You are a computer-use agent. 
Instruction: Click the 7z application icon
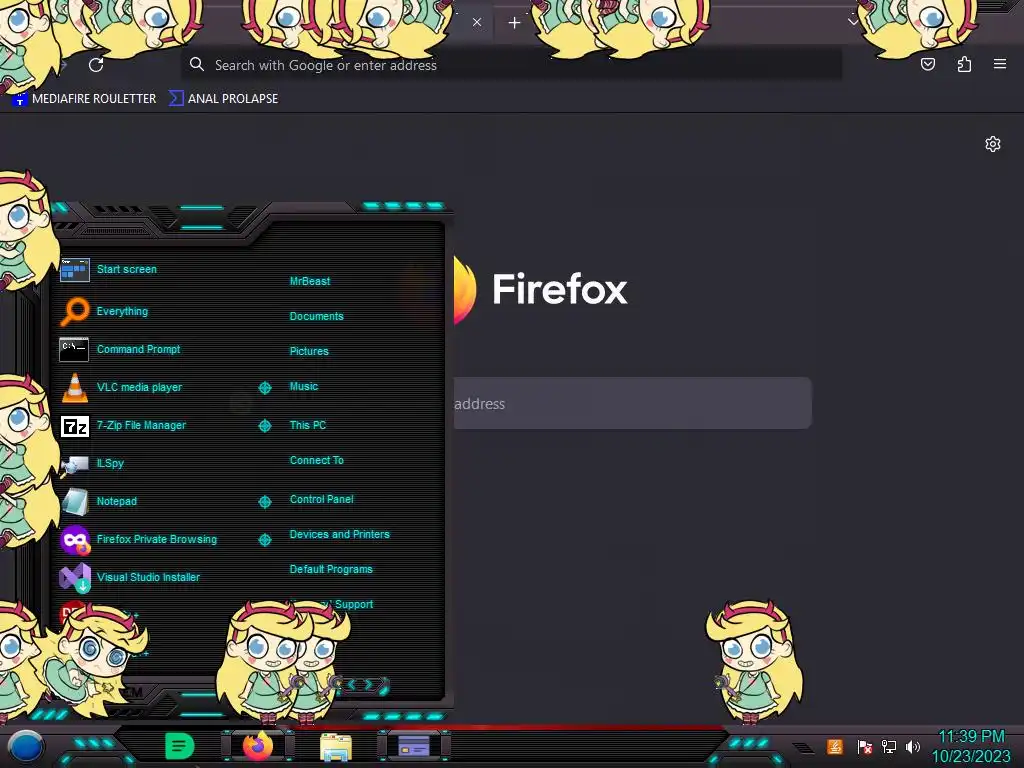click(x=74, y=426)
